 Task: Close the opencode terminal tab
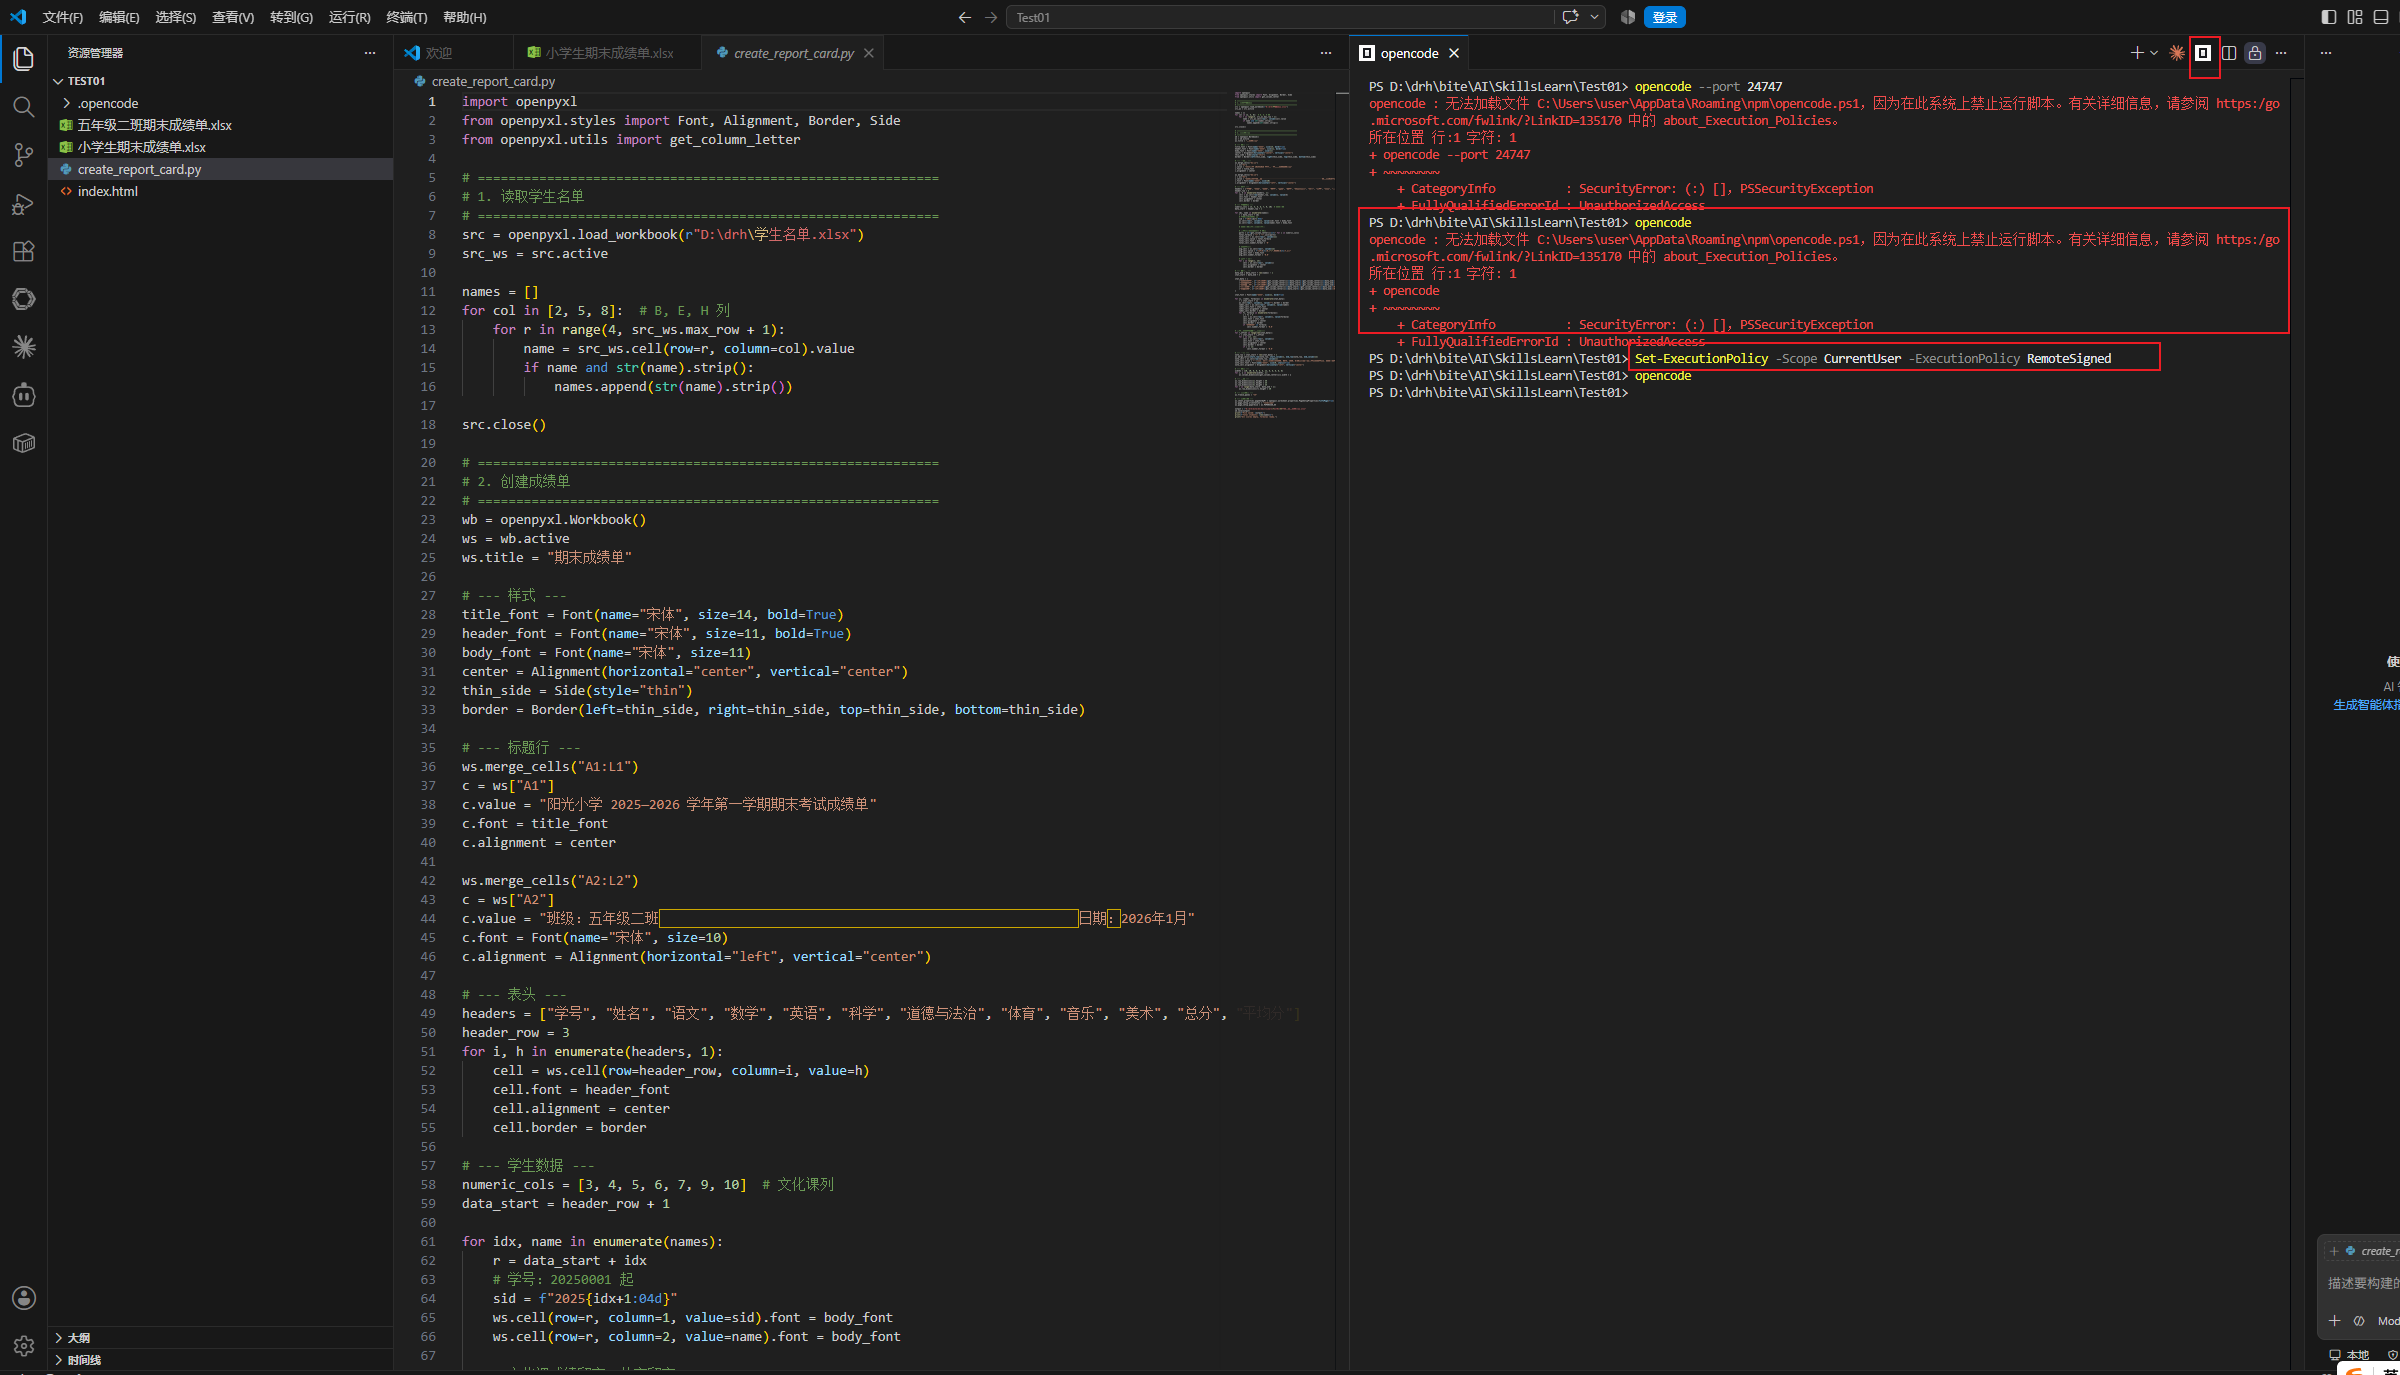tap(1454, 53)
